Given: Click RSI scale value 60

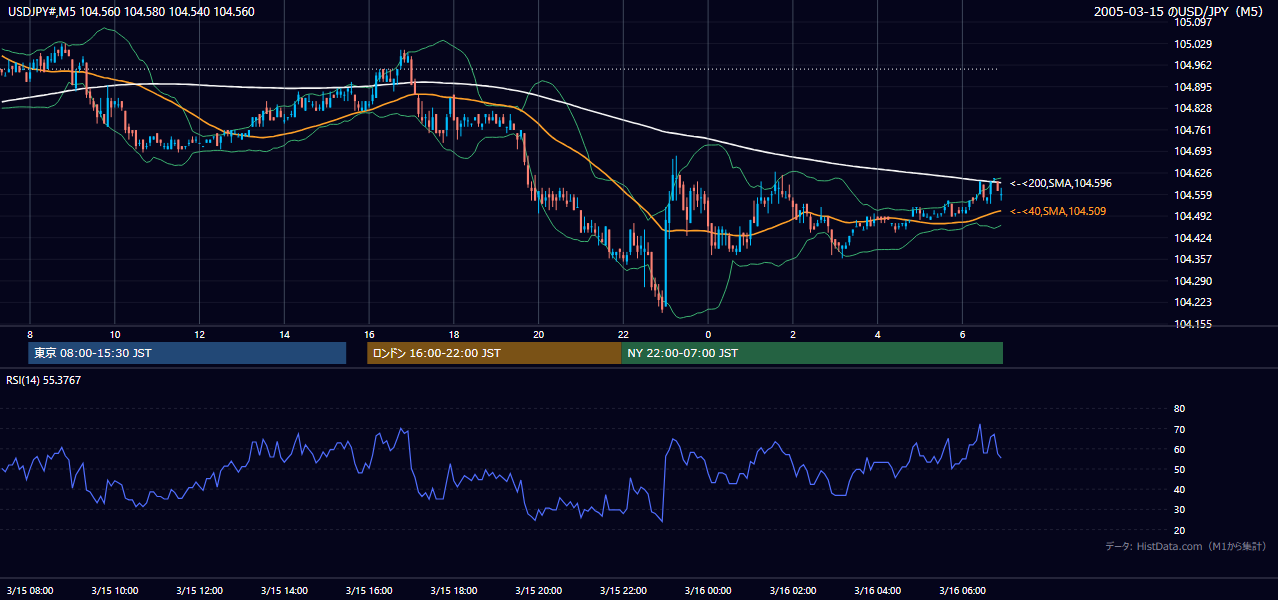Looking at the screenshot, I should pyautogui.click(x=1179, y=449).
